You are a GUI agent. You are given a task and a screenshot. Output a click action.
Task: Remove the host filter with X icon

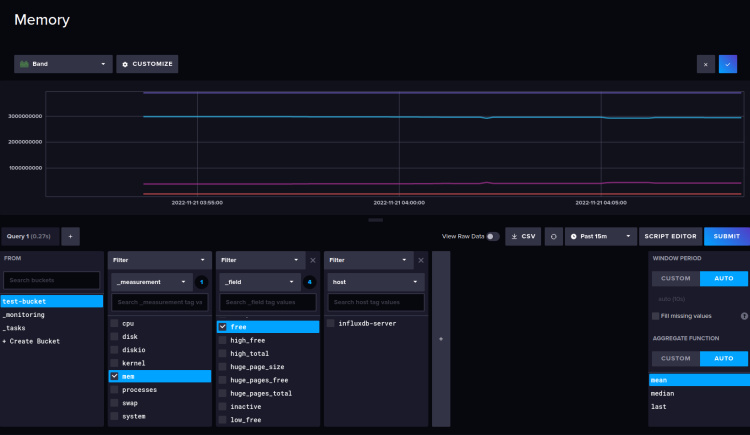coord(421,260)
